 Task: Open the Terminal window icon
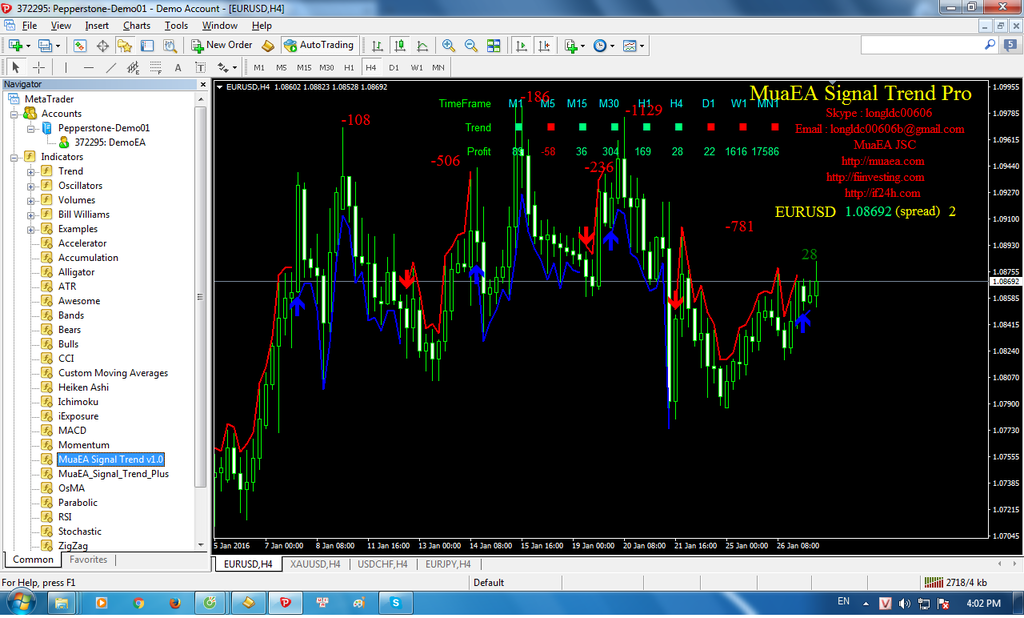click(x=148, y=45)
